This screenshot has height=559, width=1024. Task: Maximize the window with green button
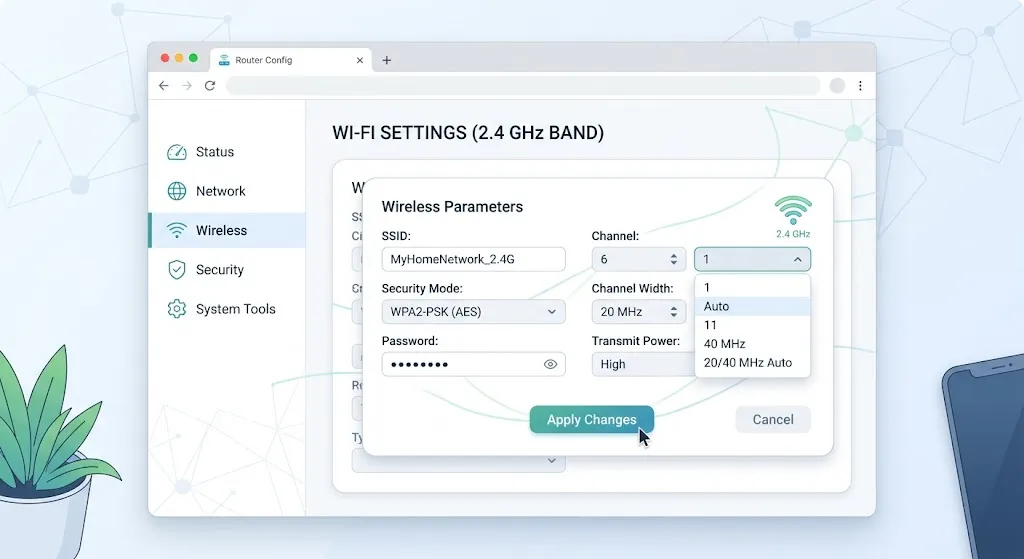[x=193, y=58]
